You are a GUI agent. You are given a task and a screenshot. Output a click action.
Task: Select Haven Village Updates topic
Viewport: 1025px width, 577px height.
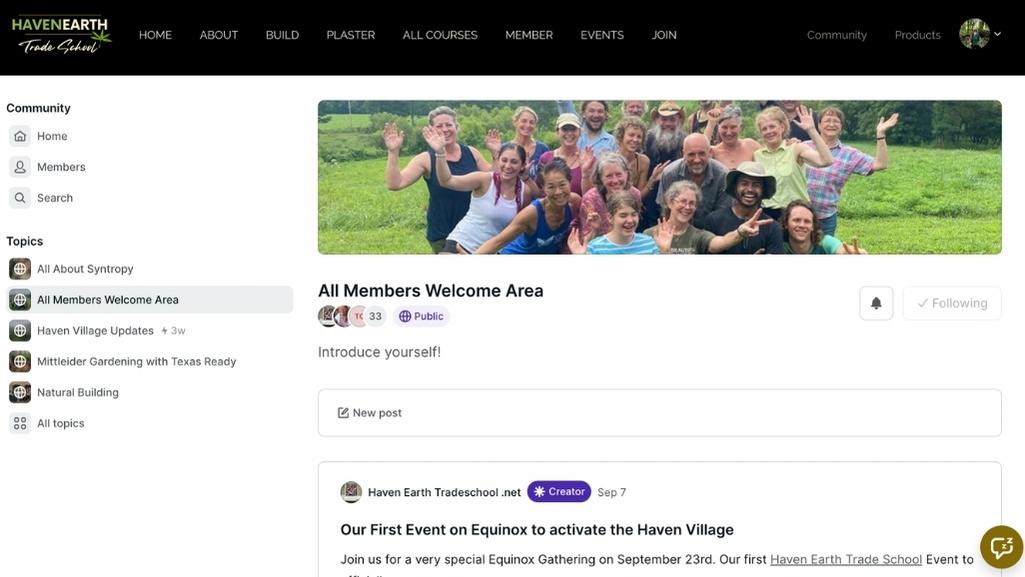(x=95, y=331)
